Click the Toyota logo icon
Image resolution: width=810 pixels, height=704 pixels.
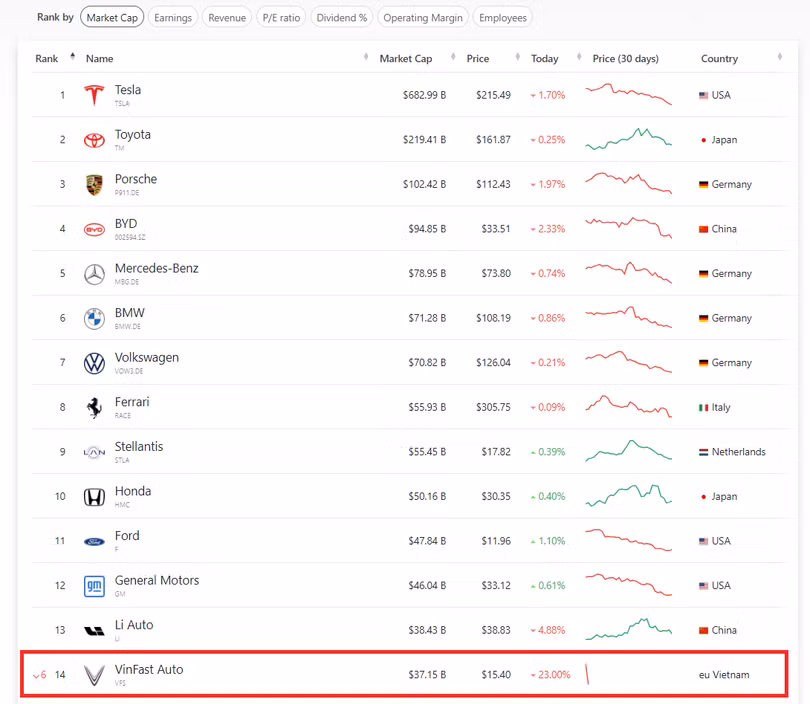(94, 140)
